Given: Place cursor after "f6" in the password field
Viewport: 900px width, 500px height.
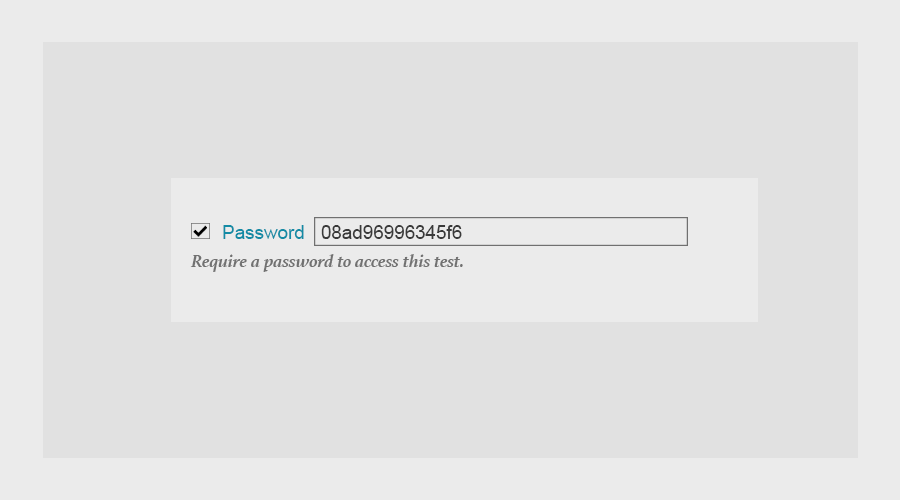Looking at the screenshot, I should 463,232.
